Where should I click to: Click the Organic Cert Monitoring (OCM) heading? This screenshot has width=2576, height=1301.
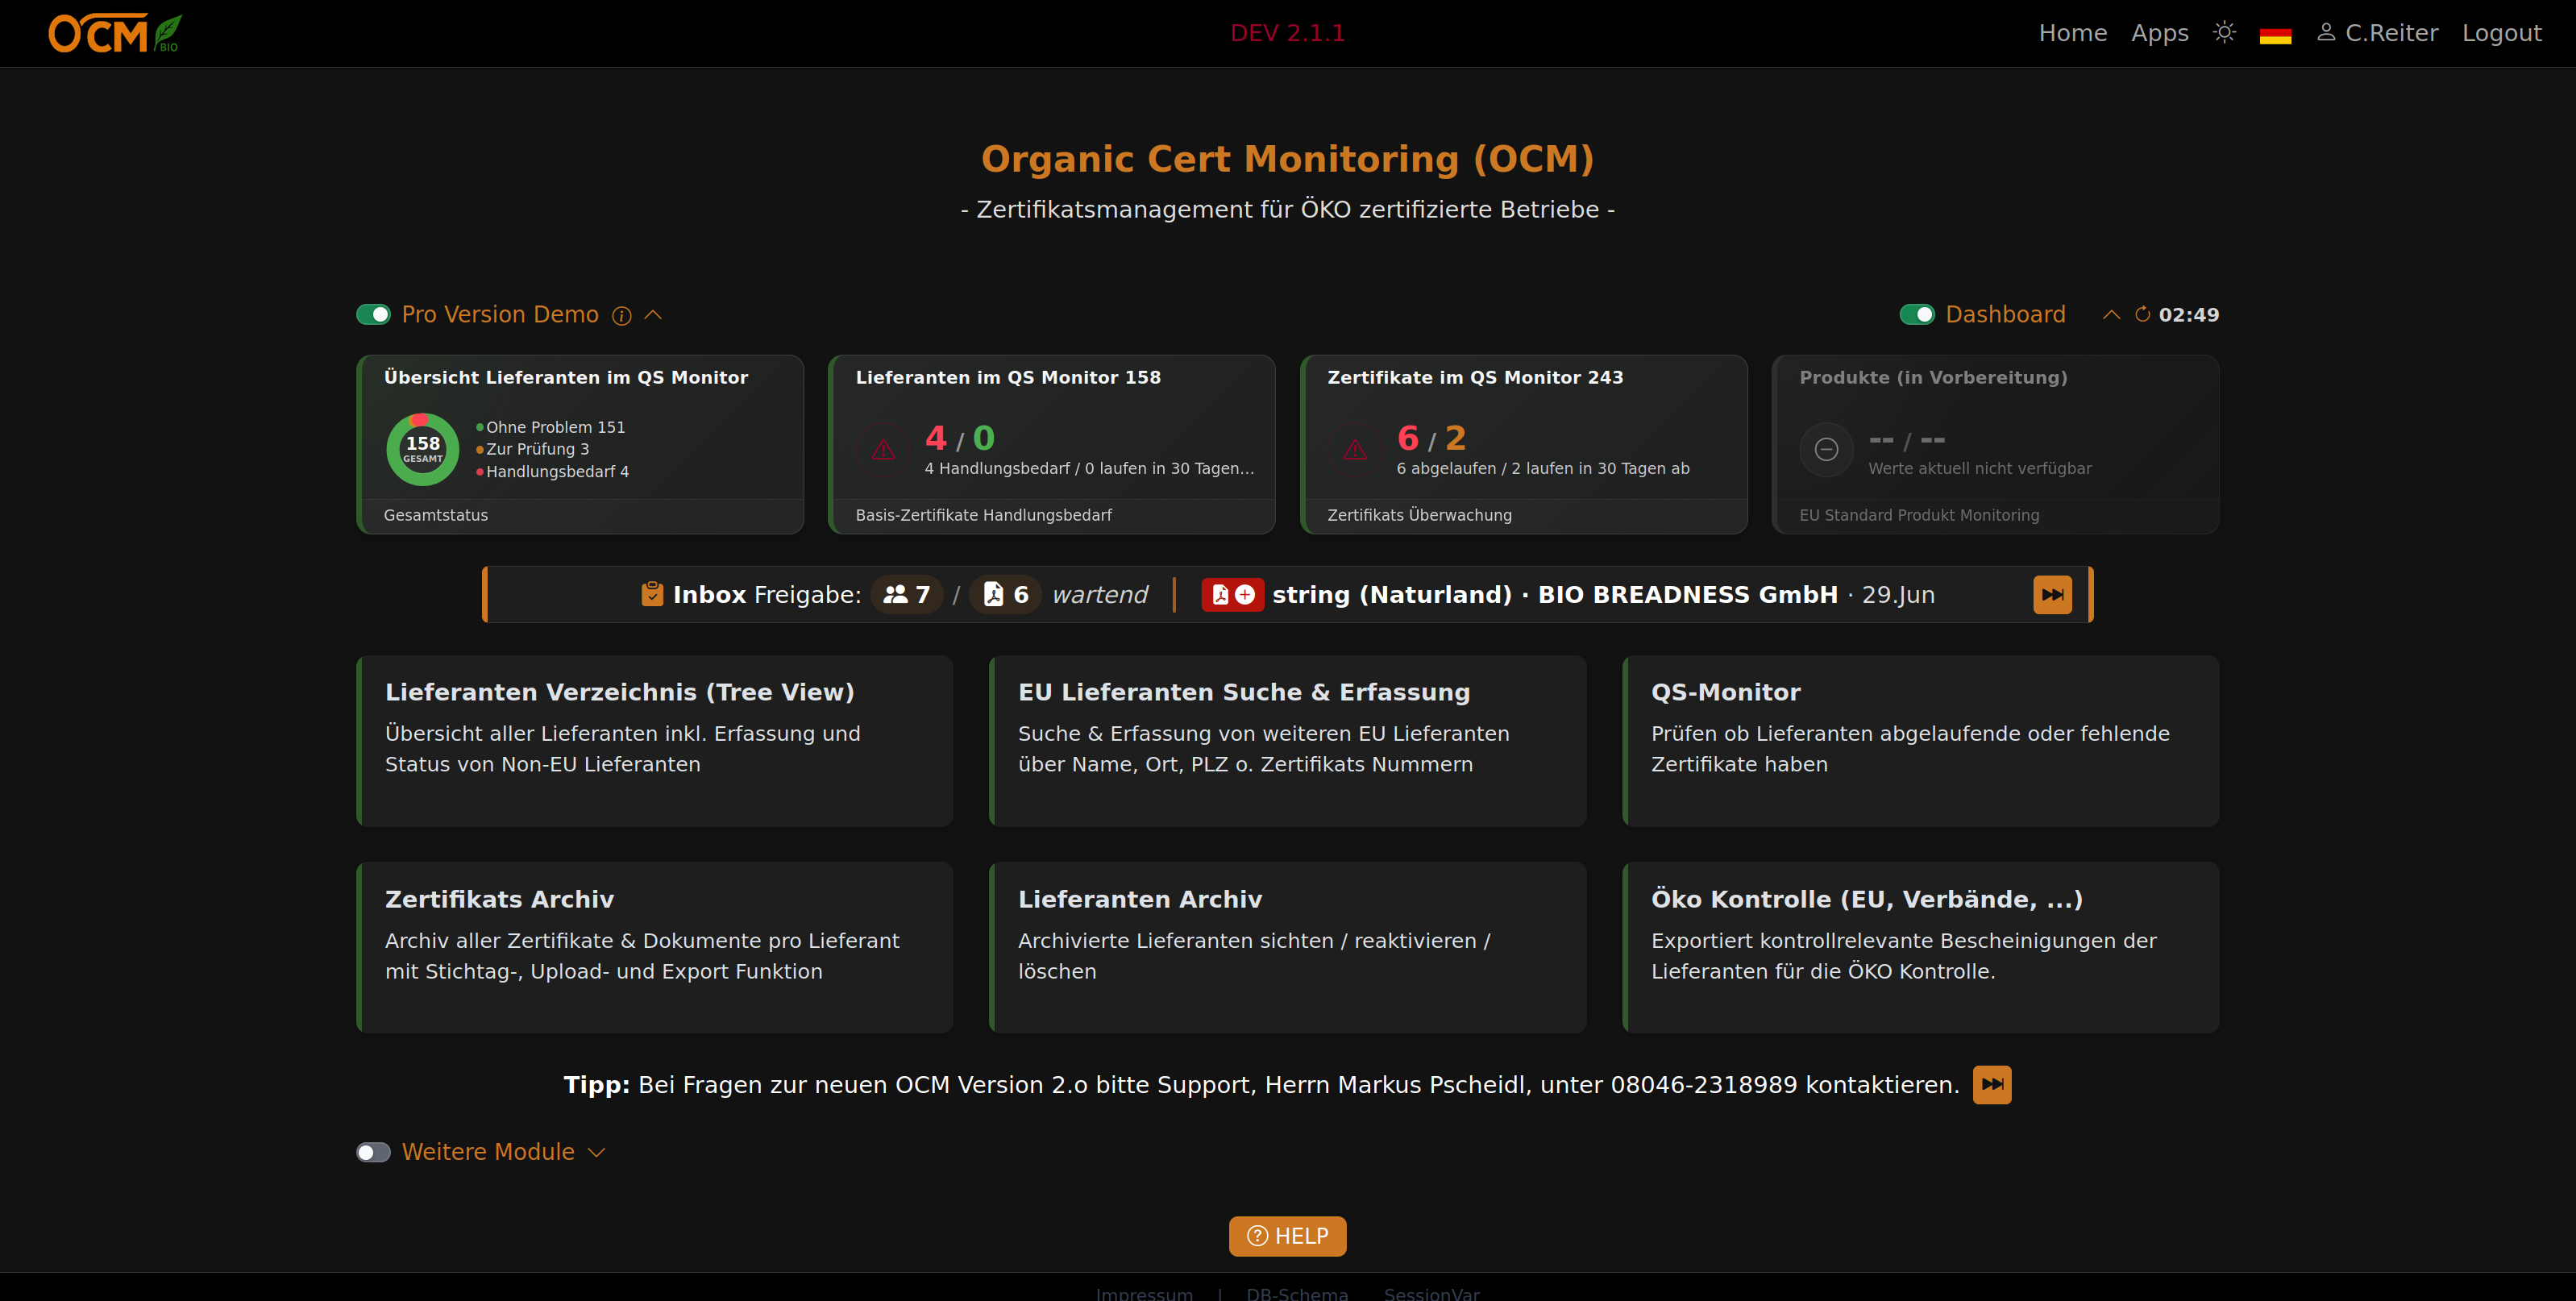pyautogui.click(x=1287, y=159)
